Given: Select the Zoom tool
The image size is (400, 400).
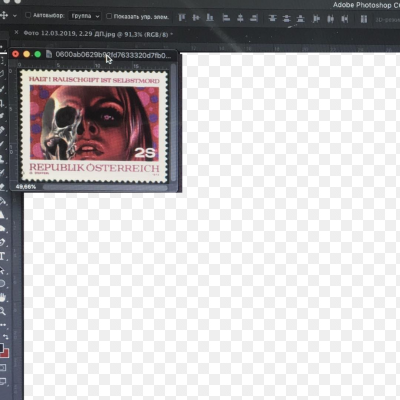Looking at the screenshot, I should point(3,311).
